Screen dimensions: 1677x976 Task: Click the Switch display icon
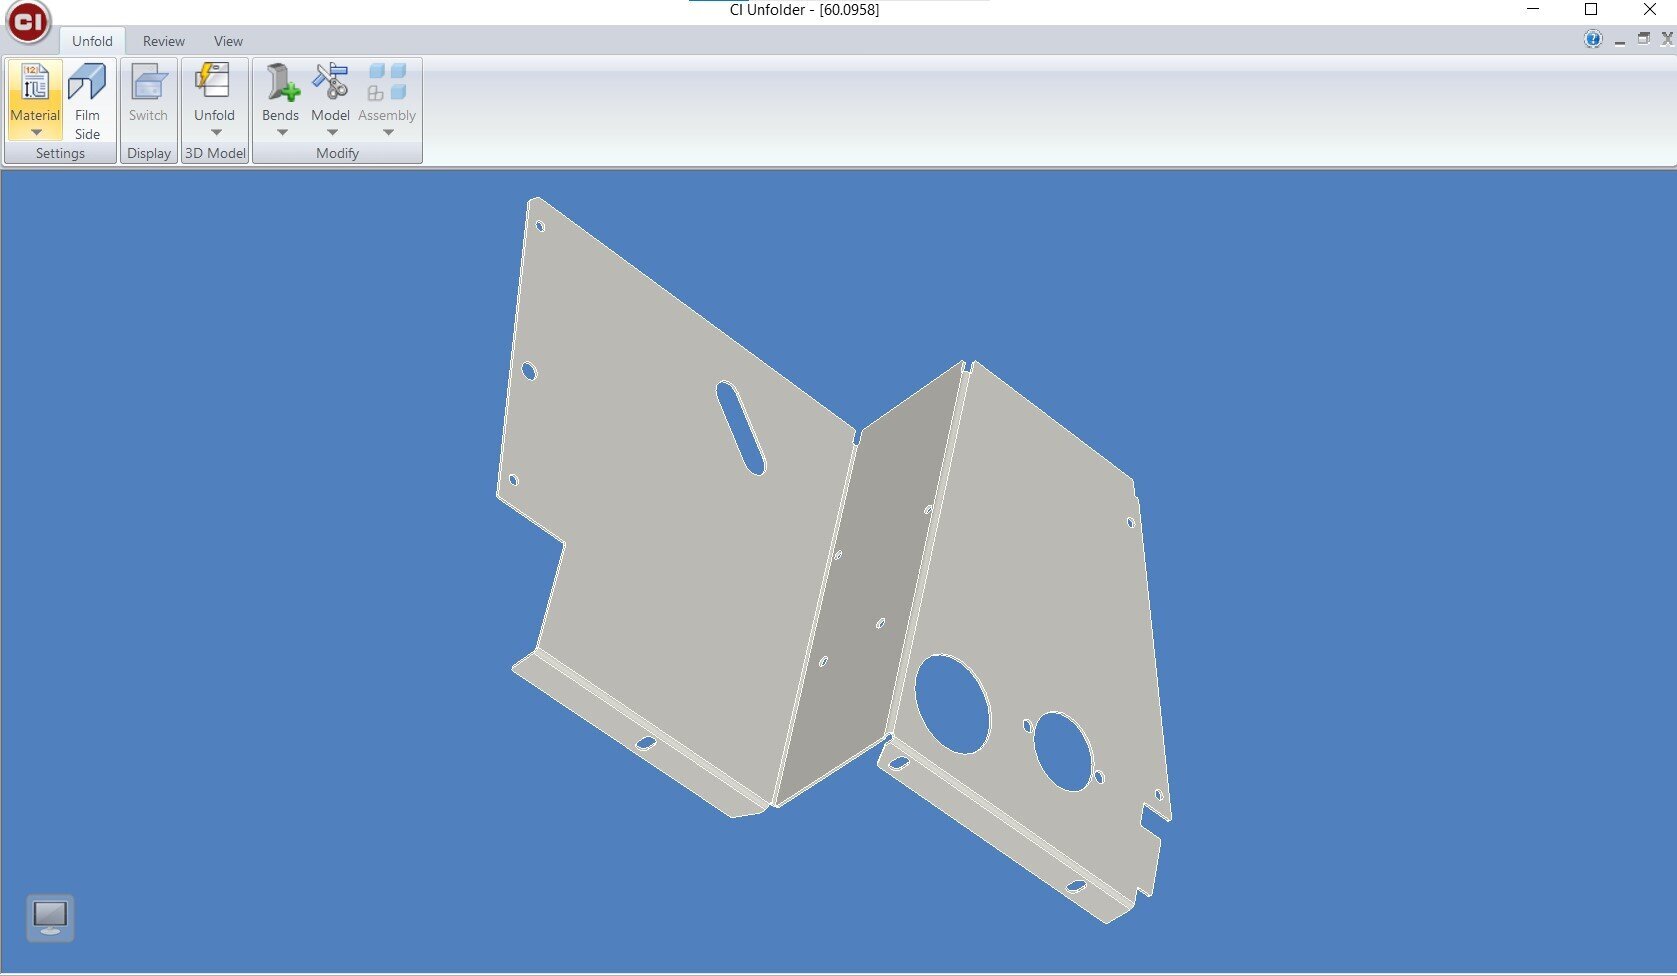tap(148, 82)
